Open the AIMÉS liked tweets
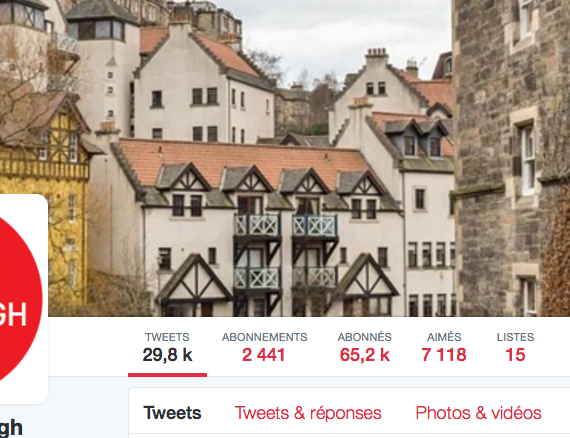Screen dimensions: 570x438 pyautogui.click(x=444, y=347)
